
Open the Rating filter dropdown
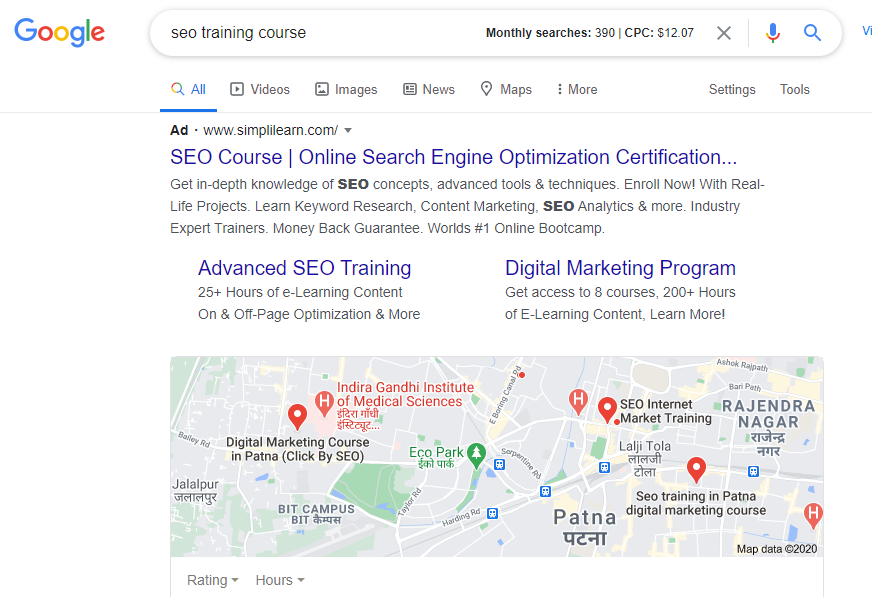213,580
